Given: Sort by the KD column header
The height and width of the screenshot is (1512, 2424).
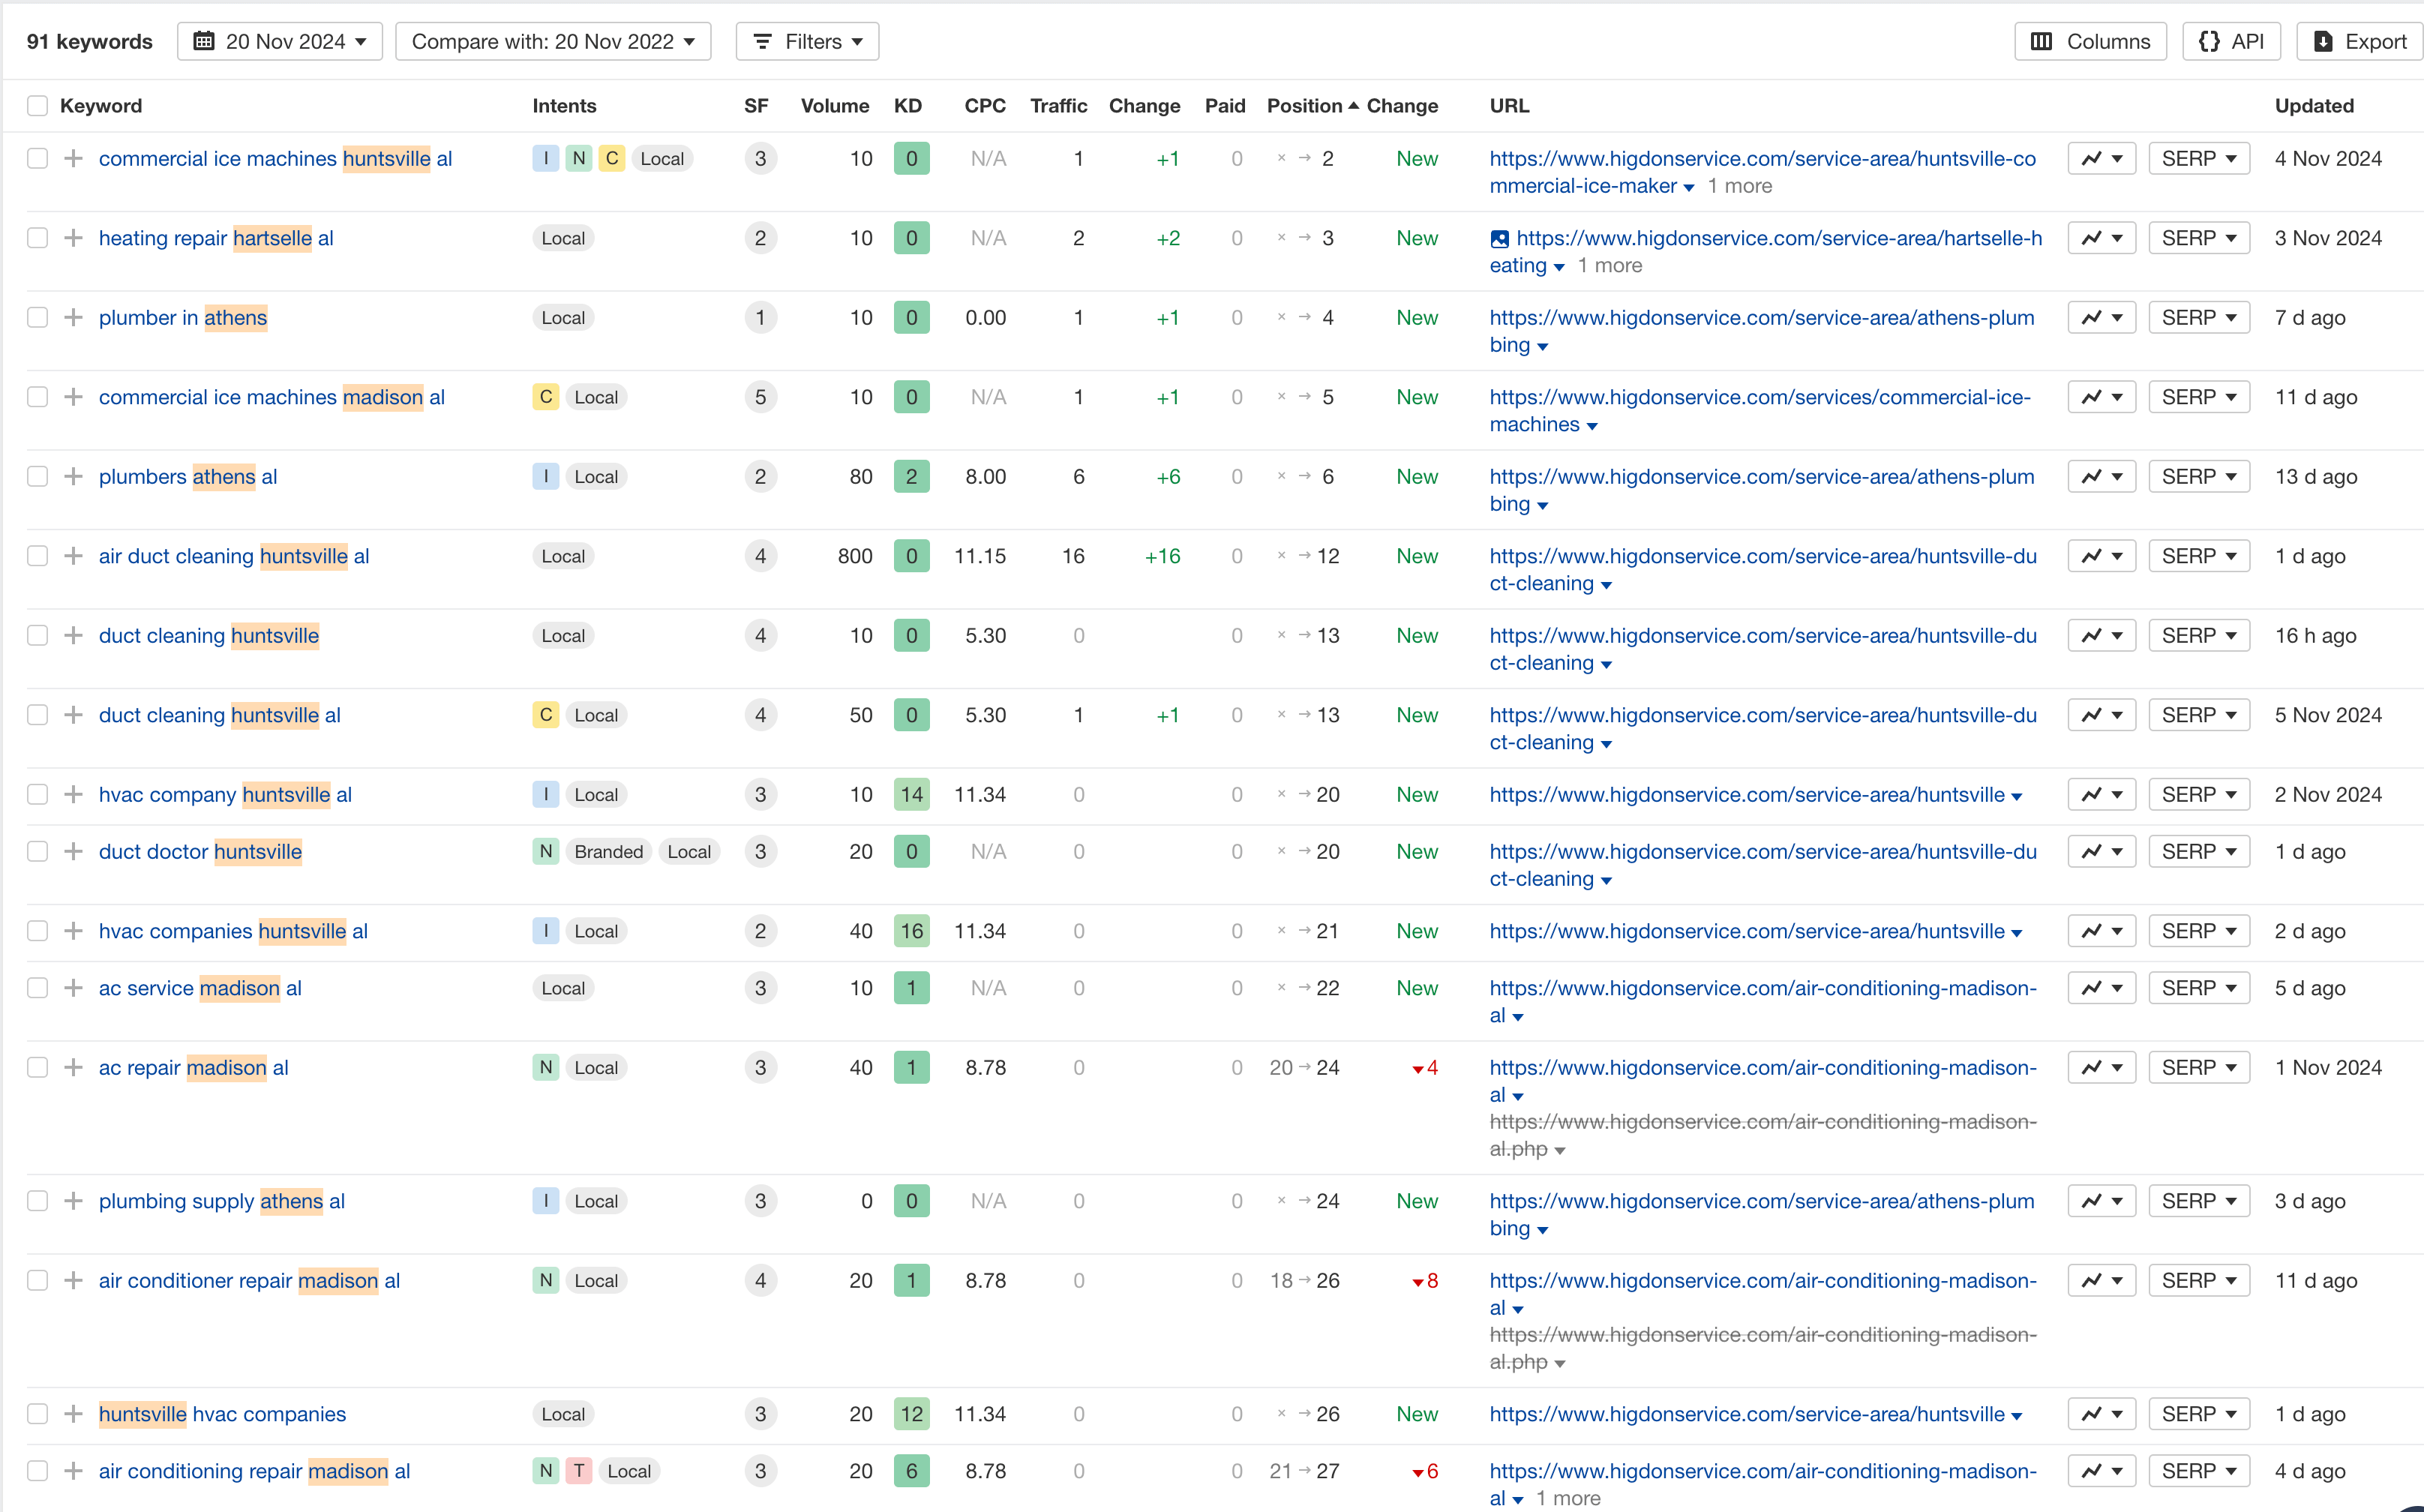Looking at the screenshot, I should click(x=908, y=106).
